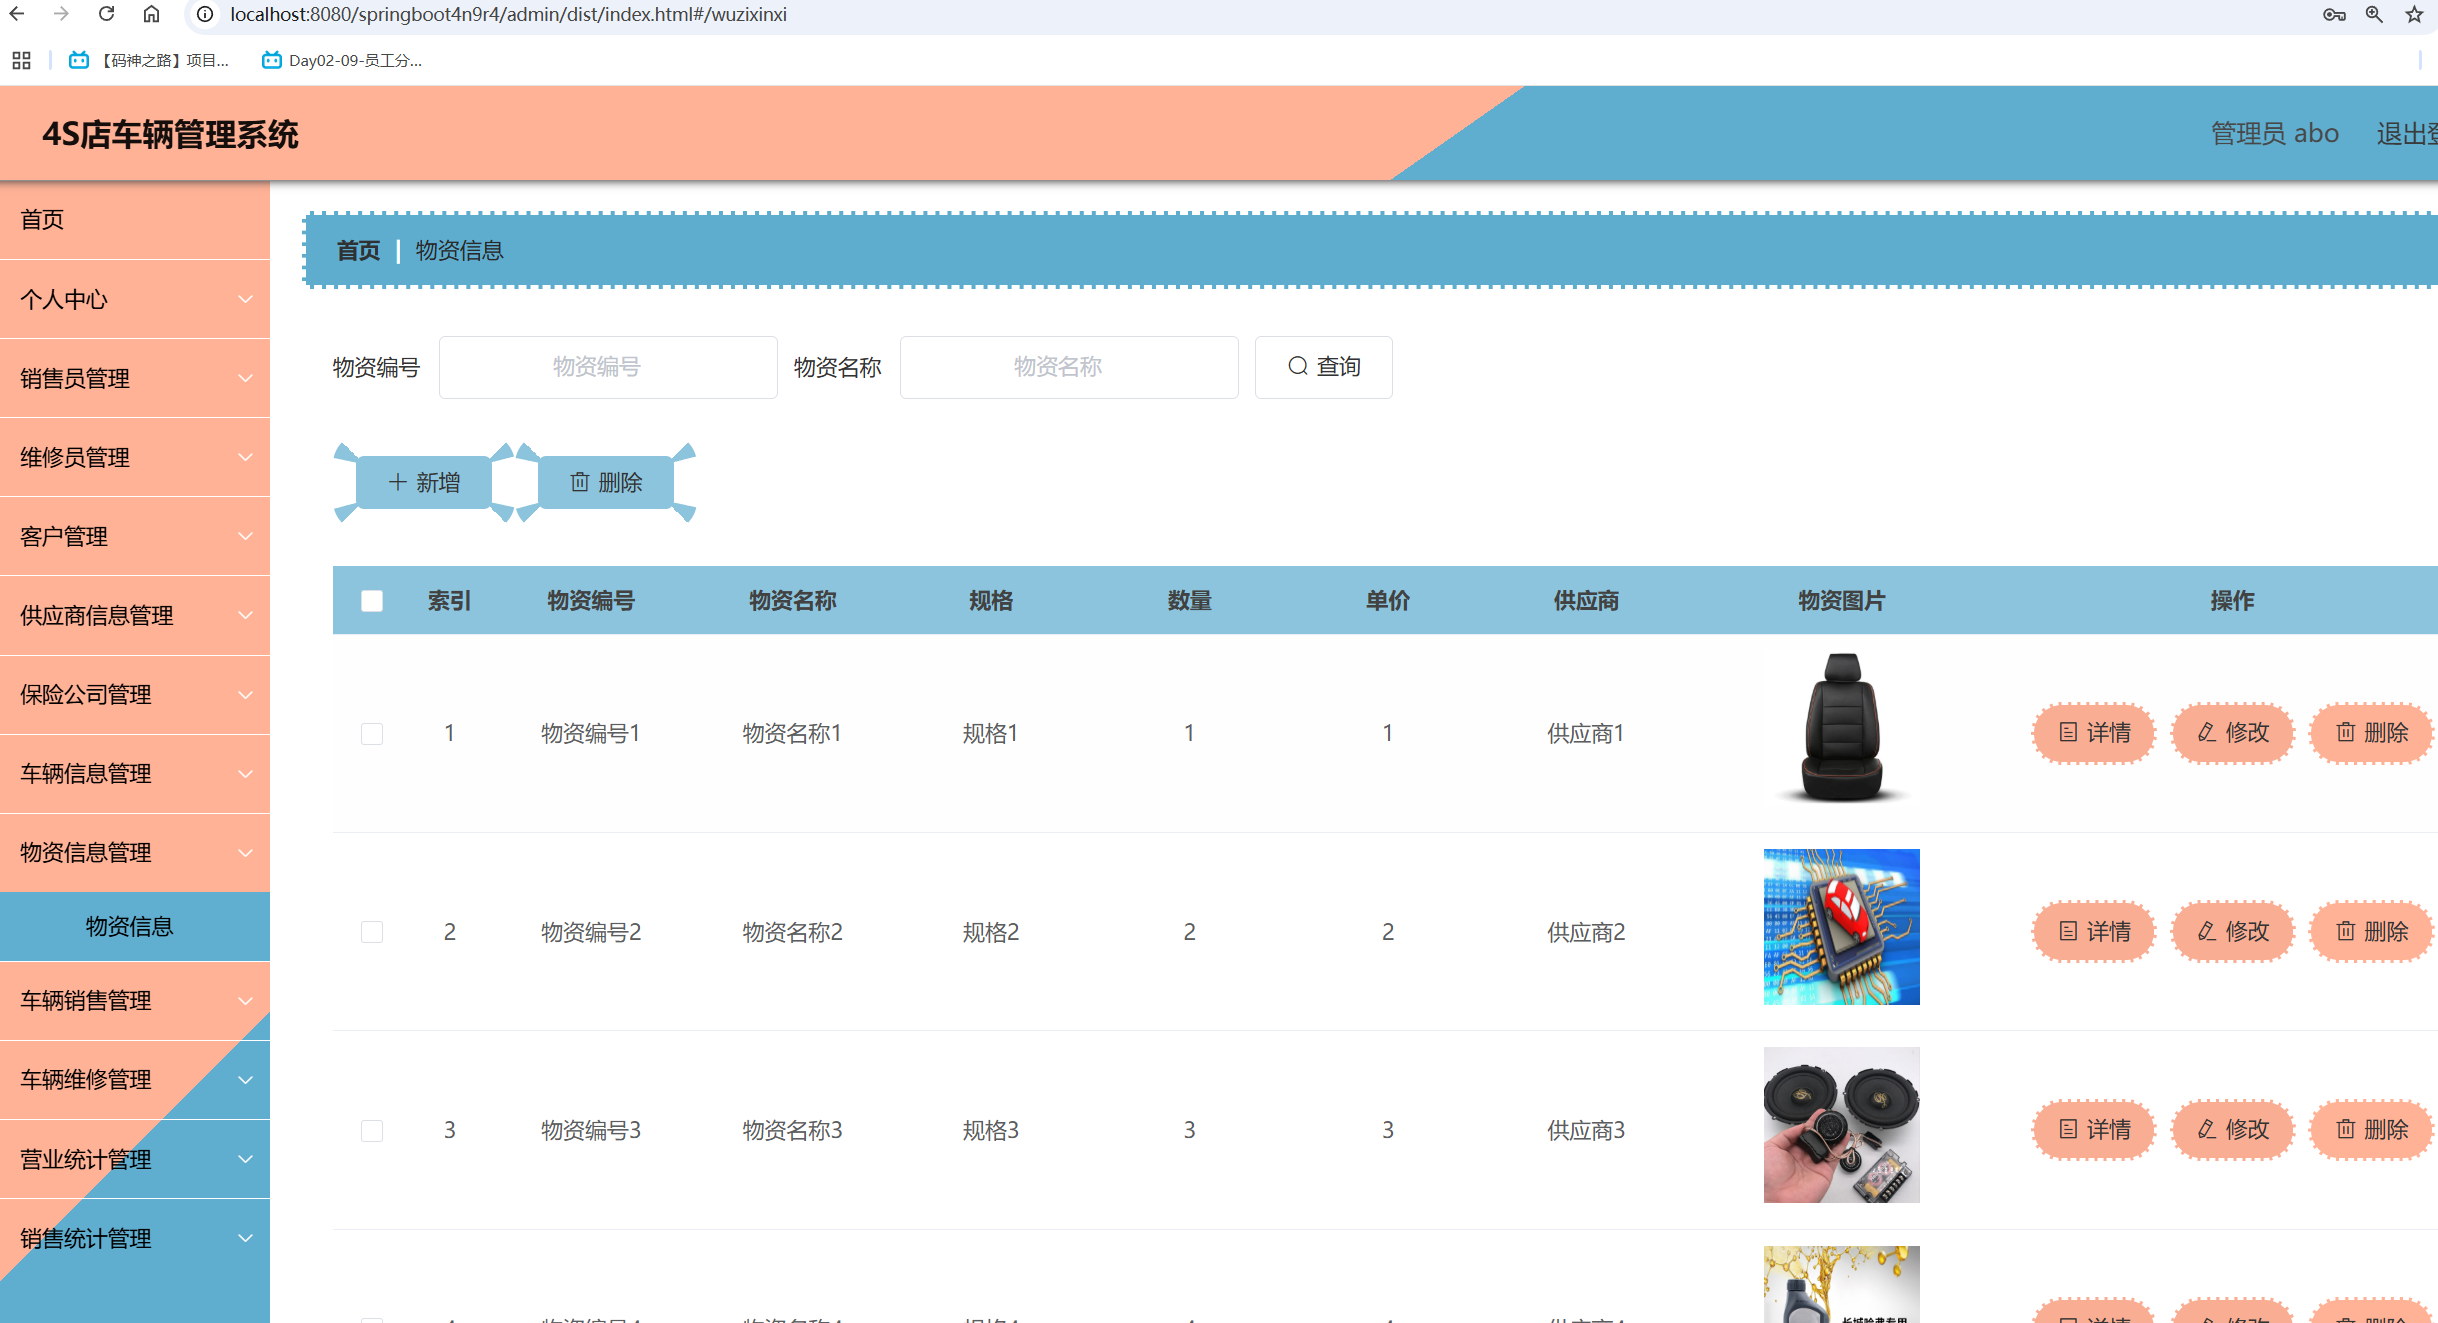Open the 首页 sidebar menu item

[42, 219]
